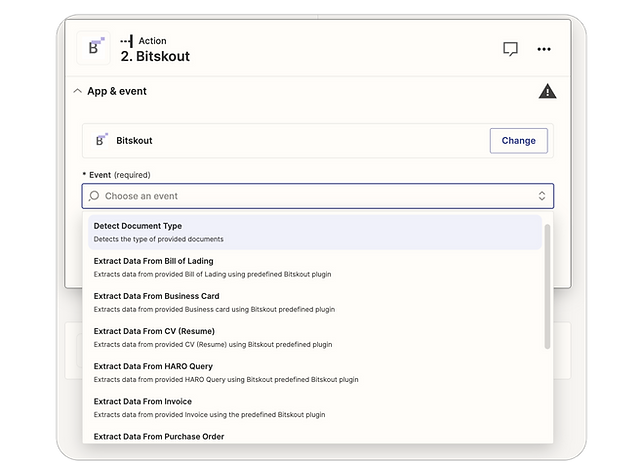Screen dimensions: 643x473
Task: Toggle the event dropdown up-down arrows
Action: [542, 196]
